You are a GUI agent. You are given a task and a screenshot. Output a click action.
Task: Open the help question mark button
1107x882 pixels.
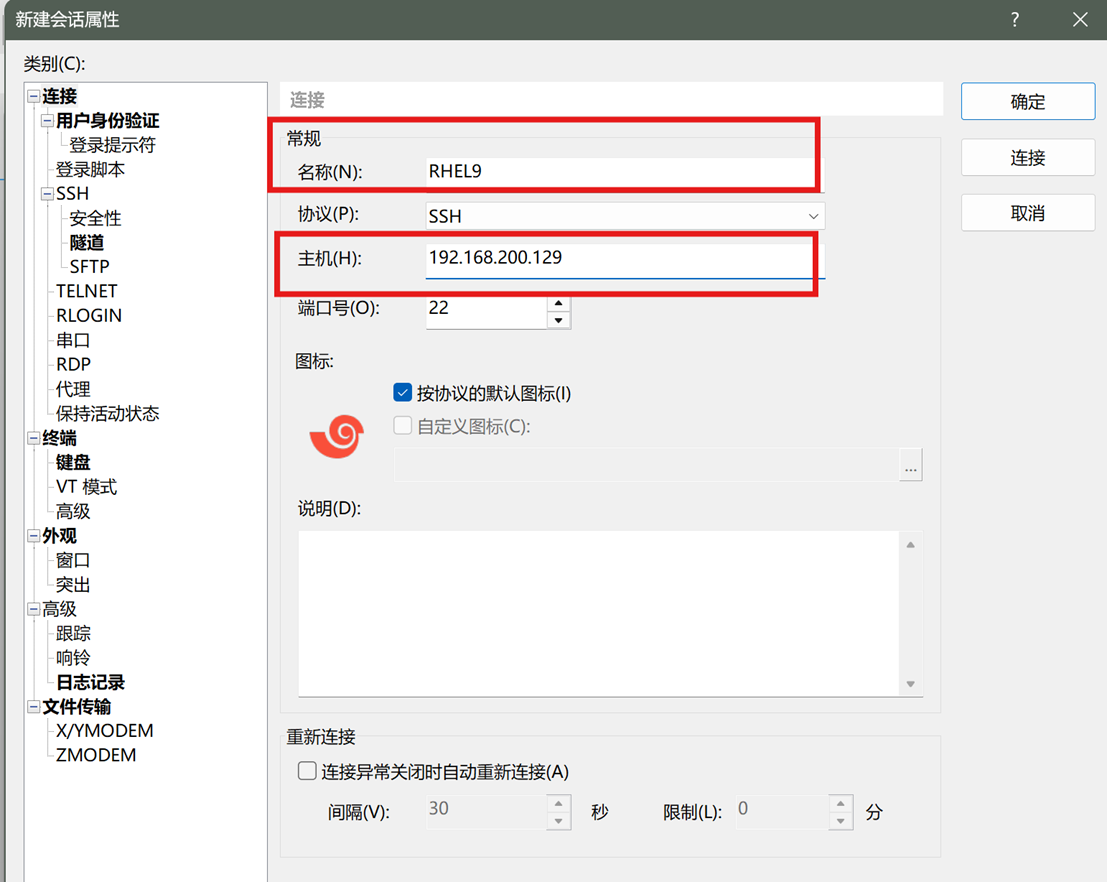[x=1015, y=20]
